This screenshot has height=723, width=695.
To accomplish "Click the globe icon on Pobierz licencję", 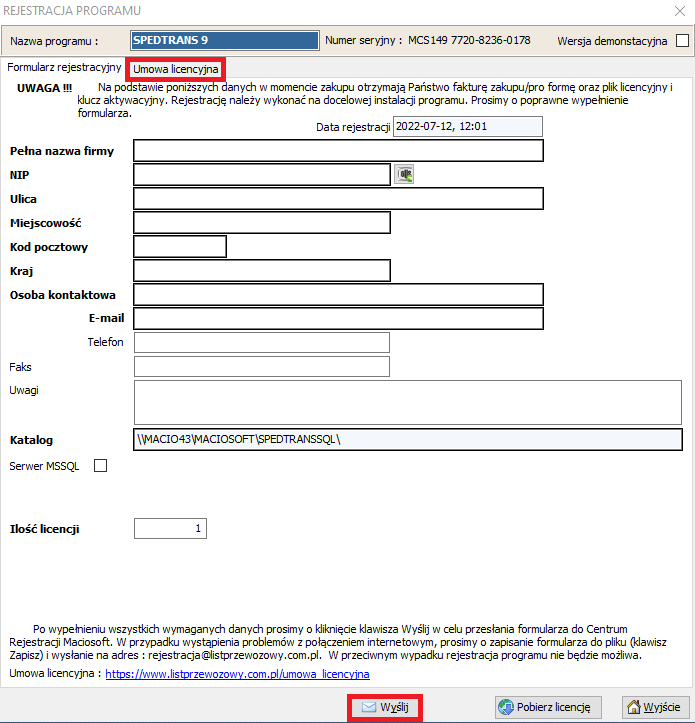I will pyautogui.click(x=506, y=707).
